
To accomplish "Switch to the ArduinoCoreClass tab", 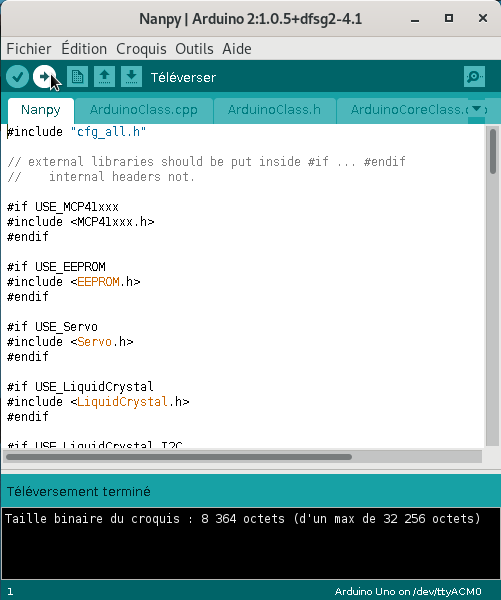I will [402, 110].
